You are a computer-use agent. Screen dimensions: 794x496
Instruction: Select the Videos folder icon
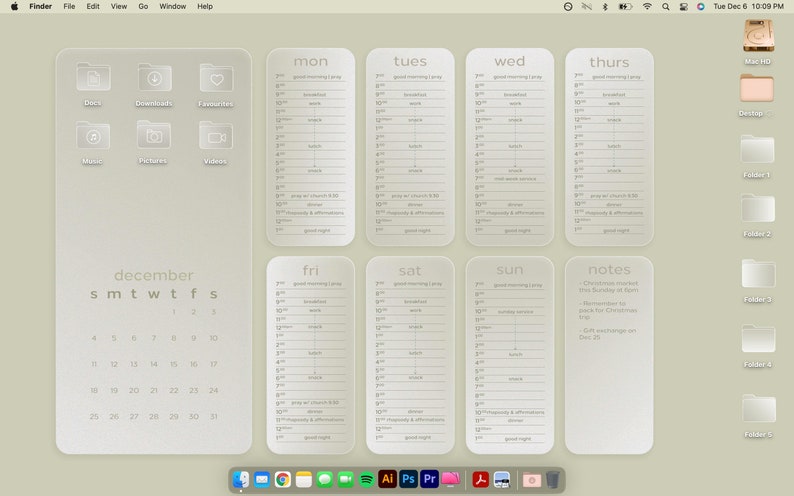point(216,135)
